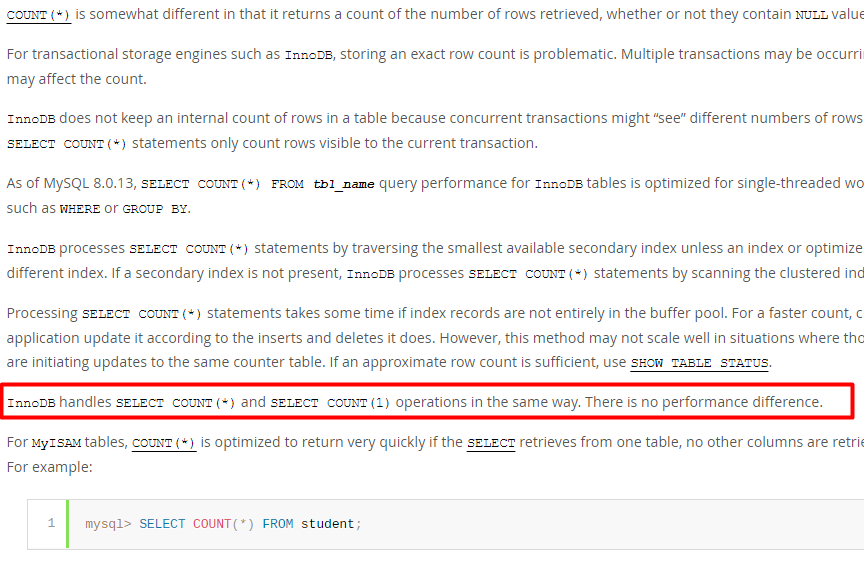Follow the SHOW TABLE STATUS link
The image size is (864, 564).
click(699, 363)
